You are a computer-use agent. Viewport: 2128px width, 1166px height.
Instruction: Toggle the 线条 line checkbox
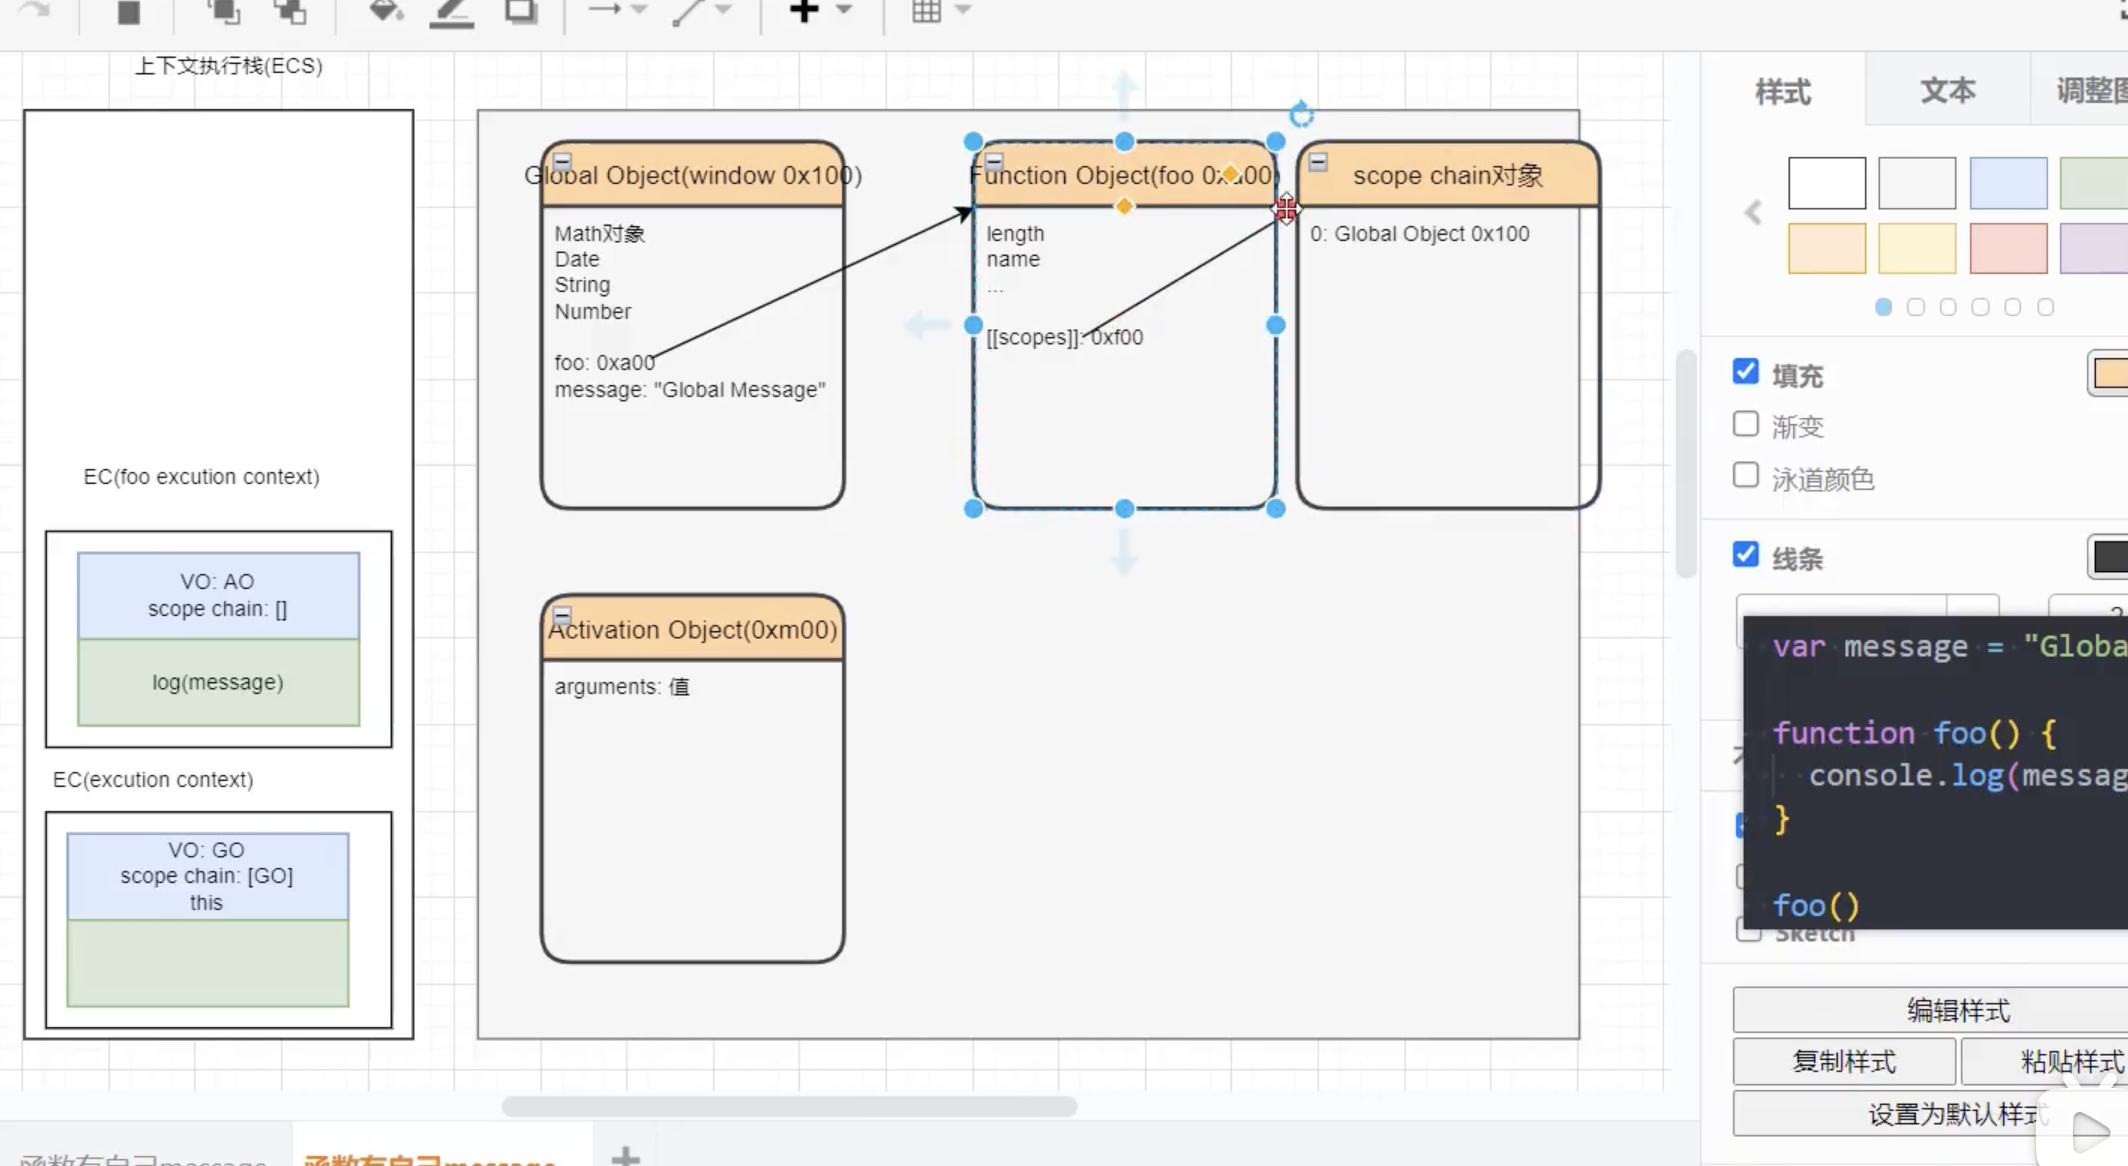tap(1746, 555)
